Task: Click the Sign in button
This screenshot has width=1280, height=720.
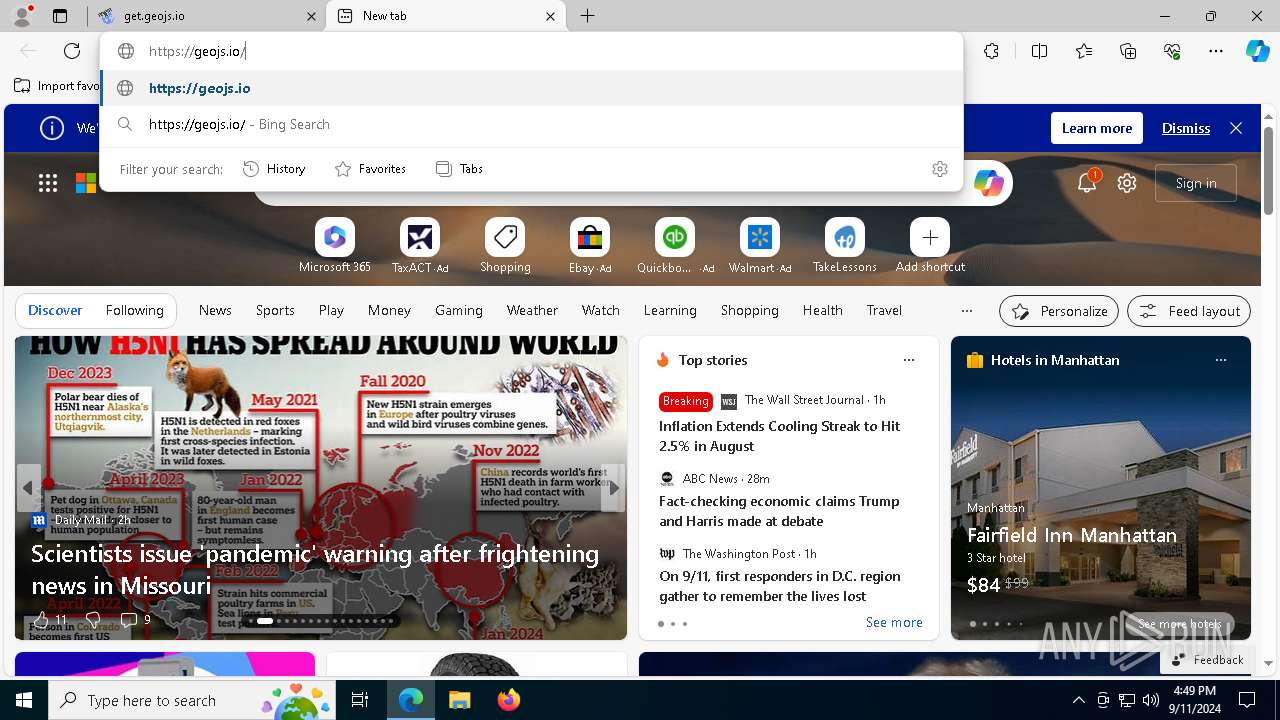Action: coord(1196,183)
